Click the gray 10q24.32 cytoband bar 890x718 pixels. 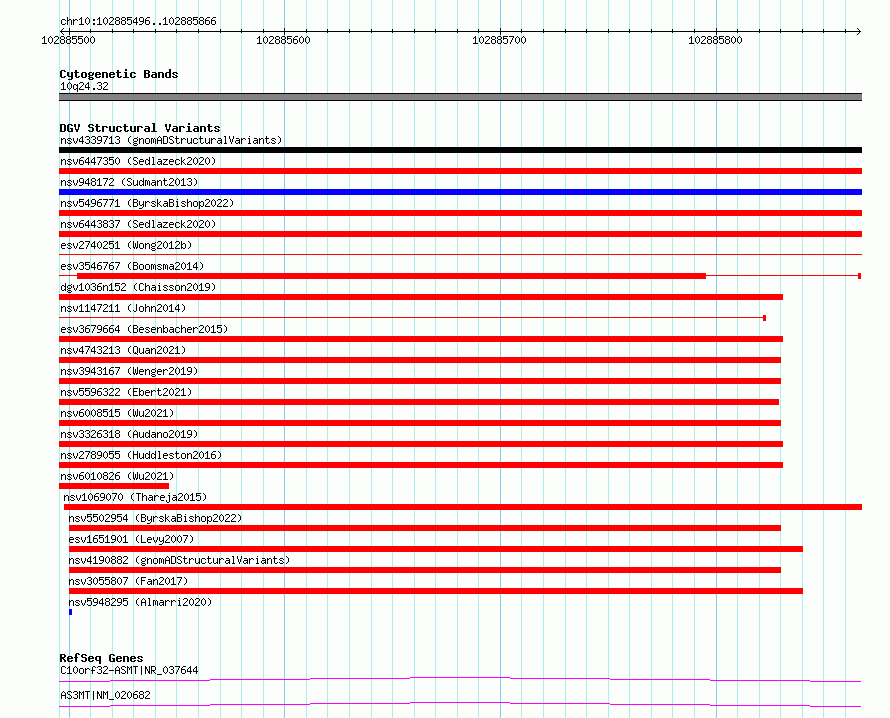pos(460,97)
